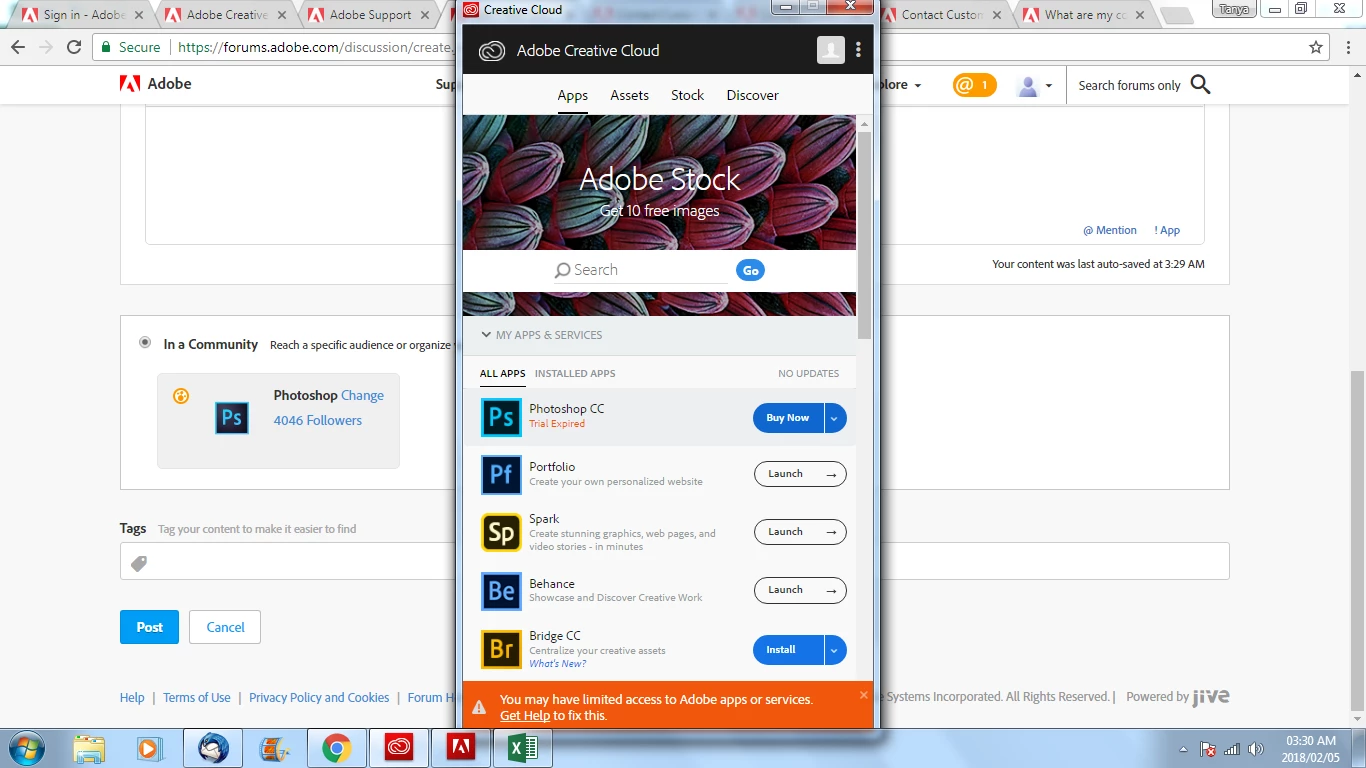Reload the browser page
Image resolution: width=1366 pixels, height=768 pixels.
click(74, 47)
